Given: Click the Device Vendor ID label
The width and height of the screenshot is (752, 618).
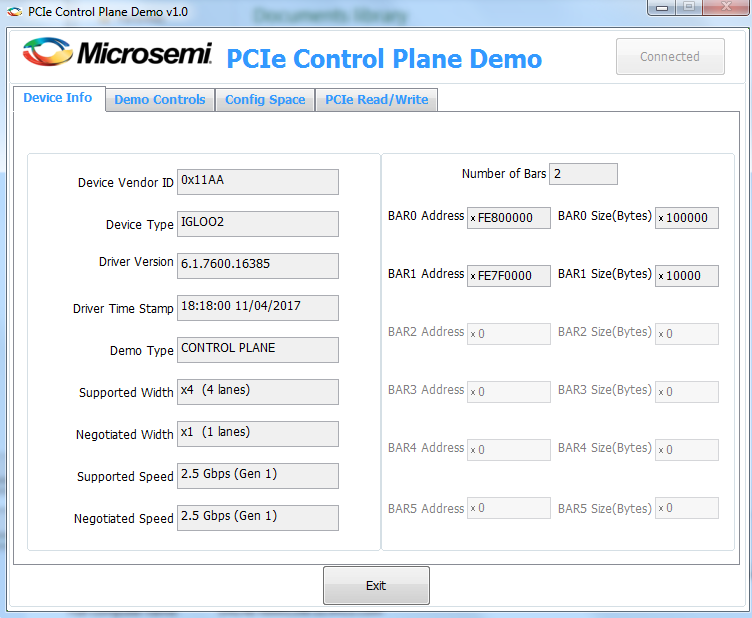Looking at the screenshot, I should [126, 183].
